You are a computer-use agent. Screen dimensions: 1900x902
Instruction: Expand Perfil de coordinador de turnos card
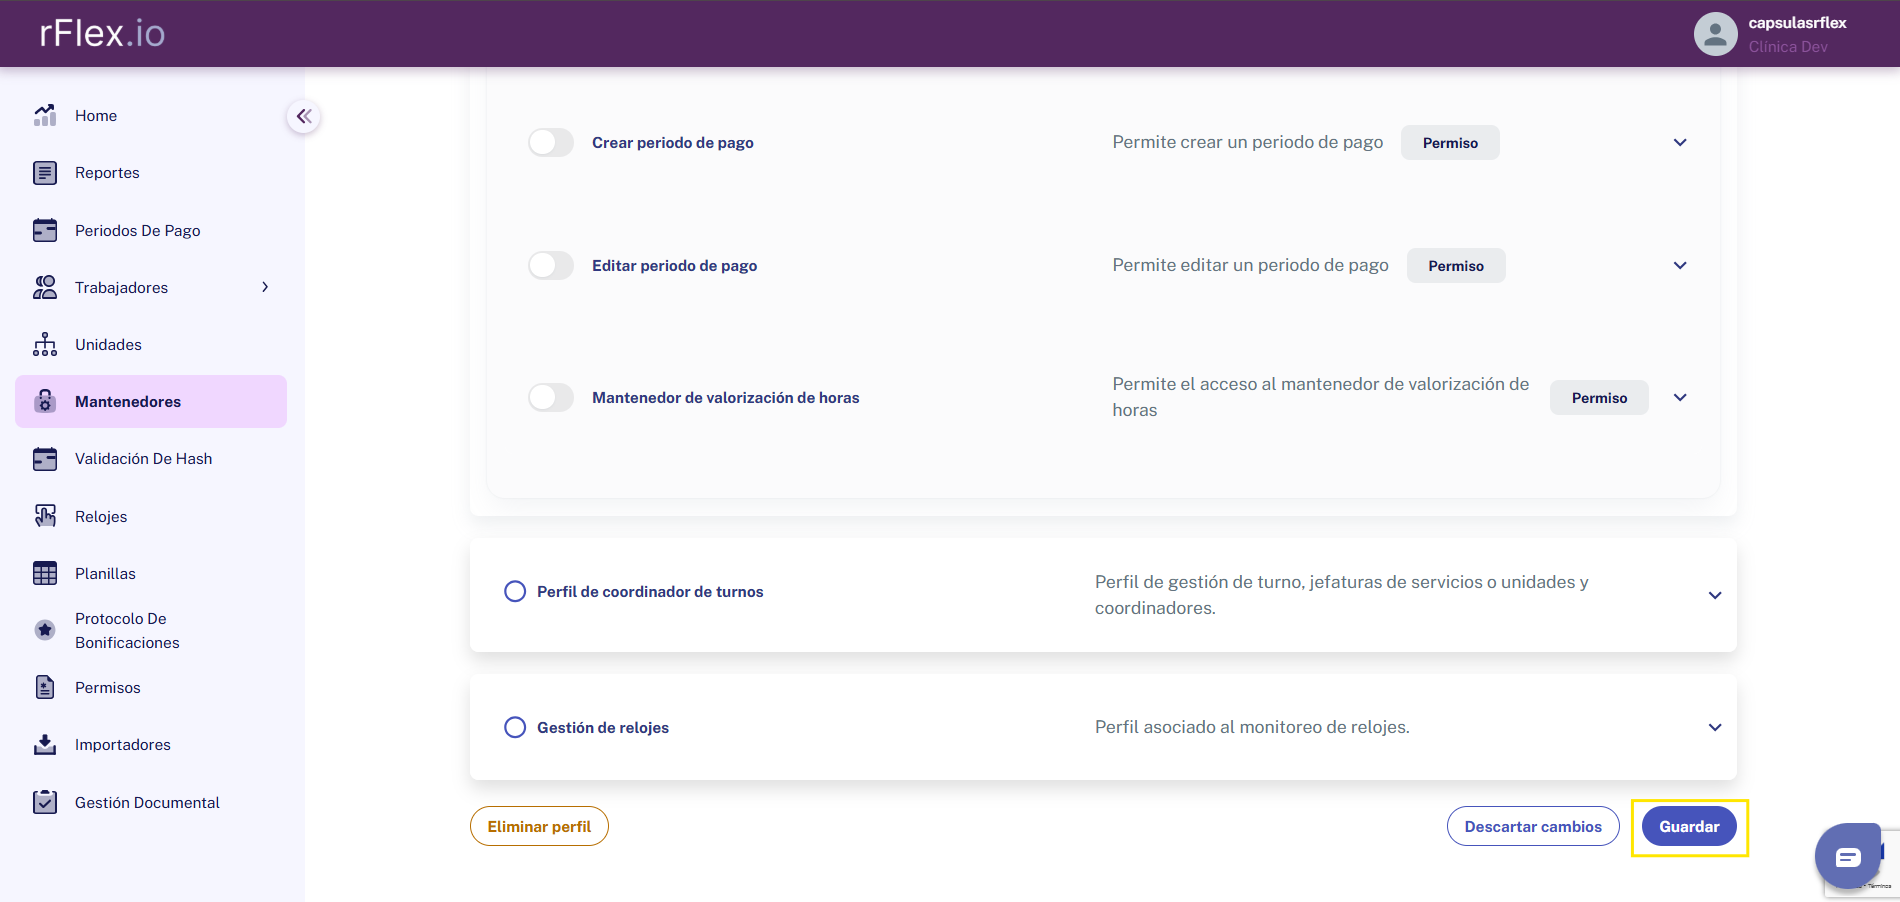point(1715,596)
